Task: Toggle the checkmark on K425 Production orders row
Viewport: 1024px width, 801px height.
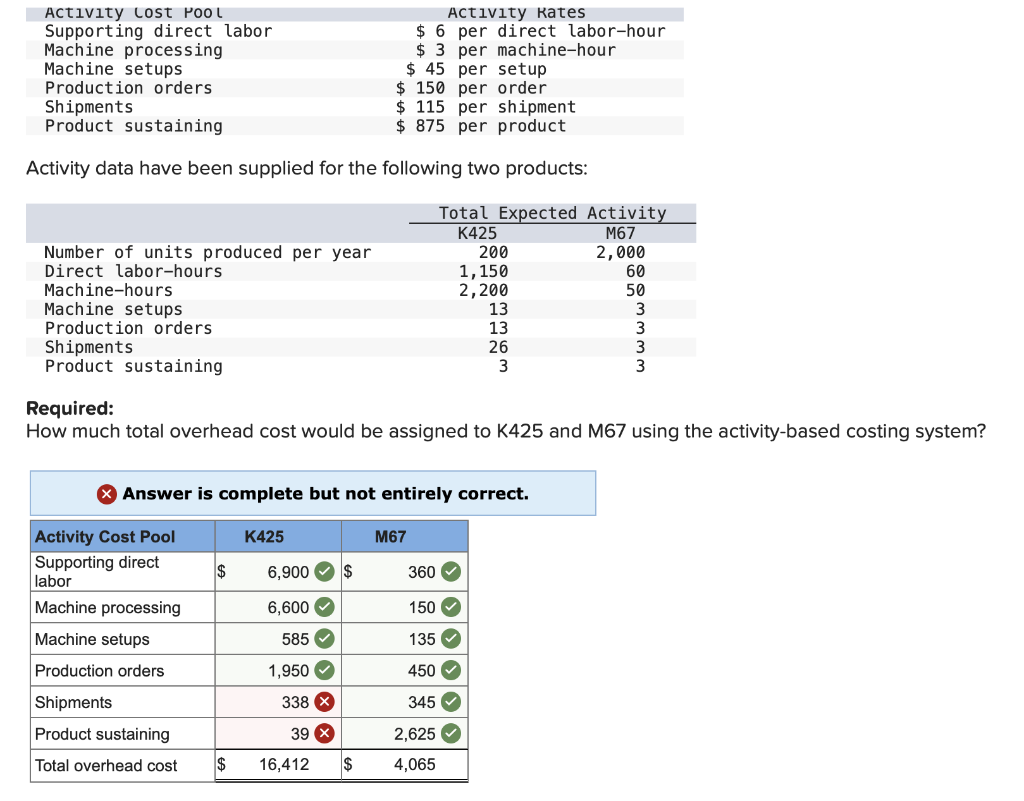Action: tap(324, 670)
